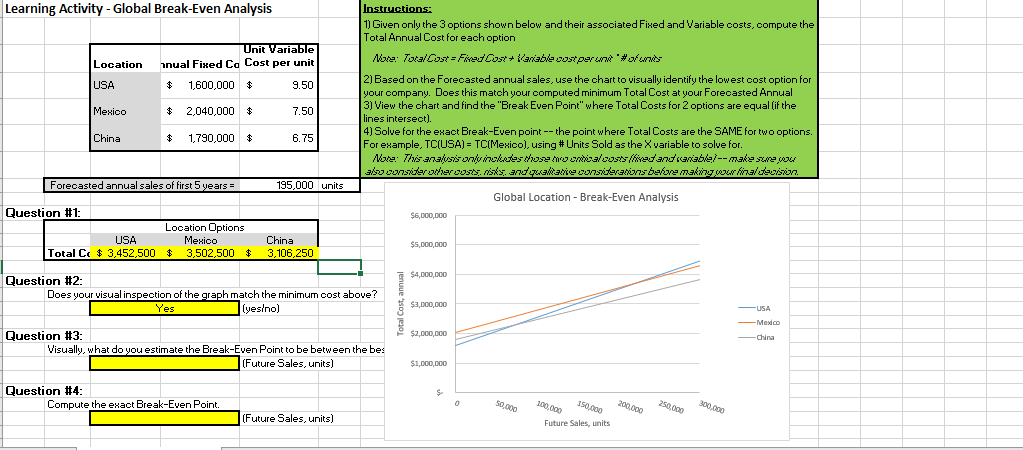Select the China location row label

coord(126,138)
